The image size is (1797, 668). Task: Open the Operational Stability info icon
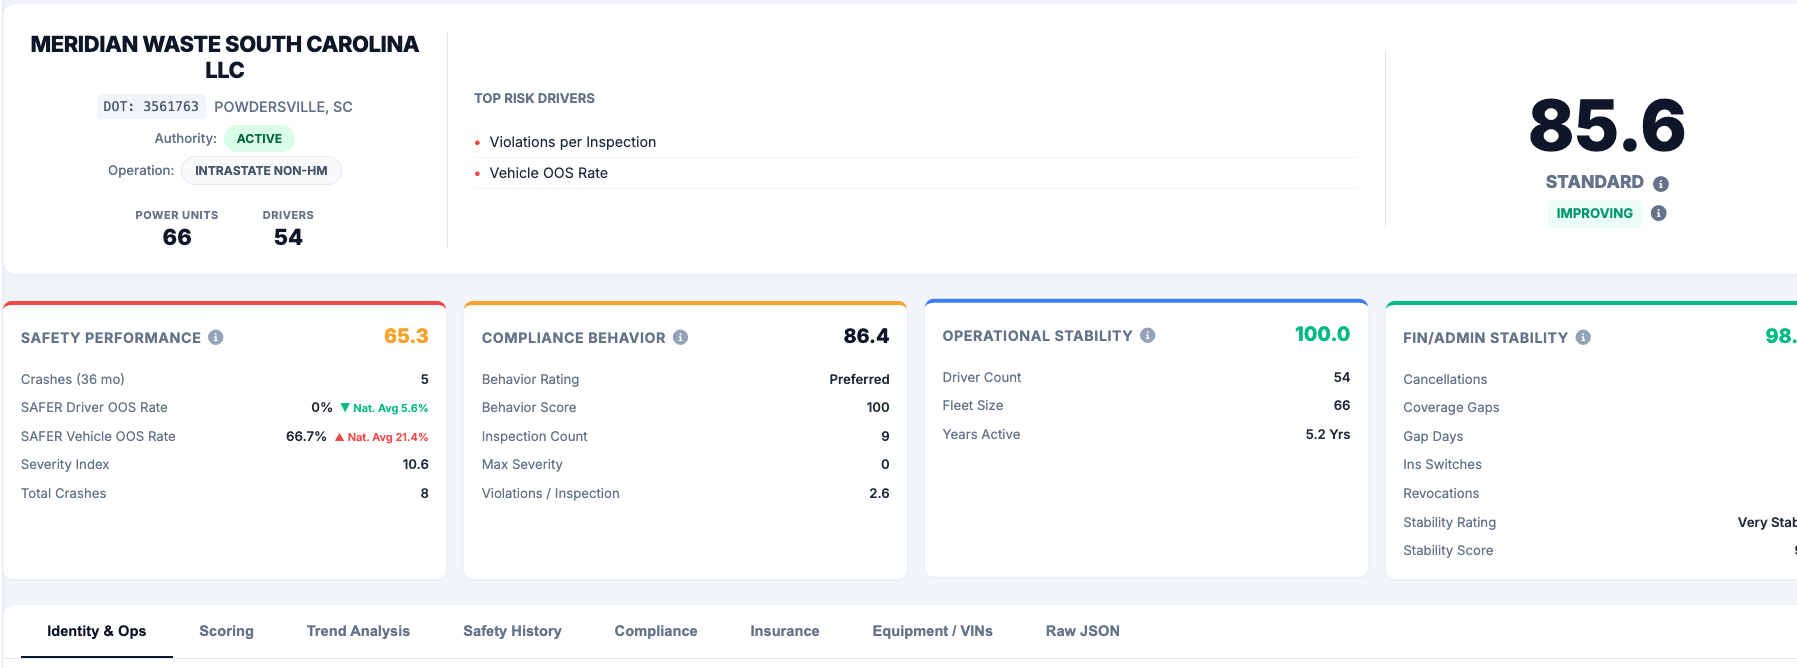(x=1148, y=336)
